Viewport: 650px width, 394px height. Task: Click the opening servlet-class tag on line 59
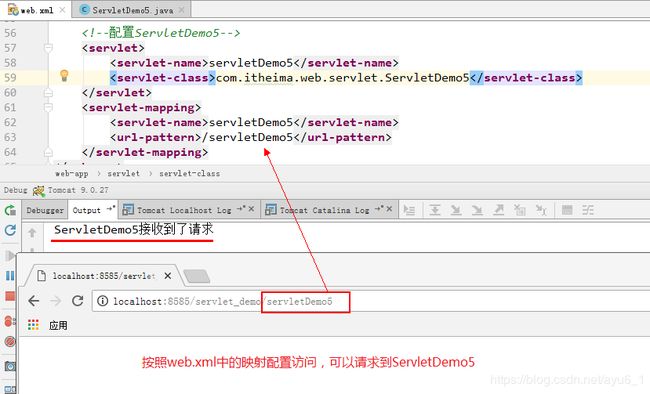click(x=162, y=78)
